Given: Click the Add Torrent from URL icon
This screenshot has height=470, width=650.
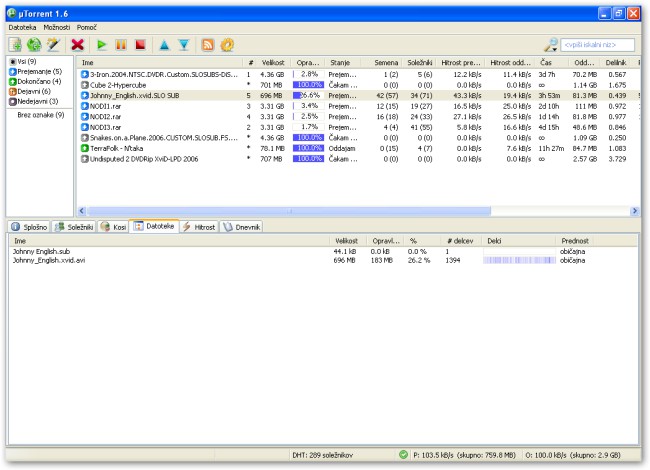Looking at the screenshot, I should click(34, 44).
